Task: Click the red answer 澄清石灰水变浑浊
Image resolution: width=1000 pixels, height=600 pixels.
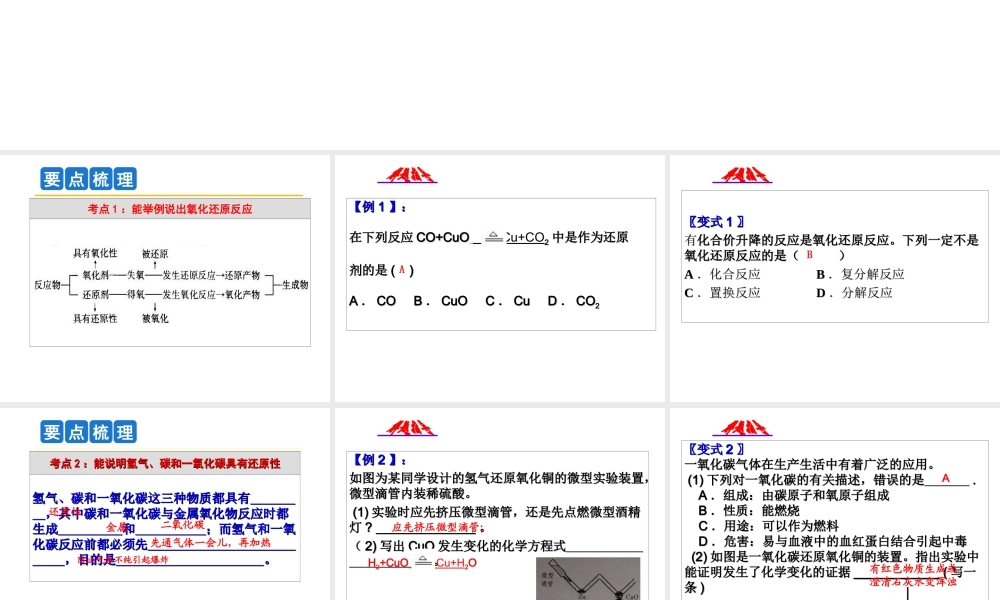Action: click(x=913, y=582)
